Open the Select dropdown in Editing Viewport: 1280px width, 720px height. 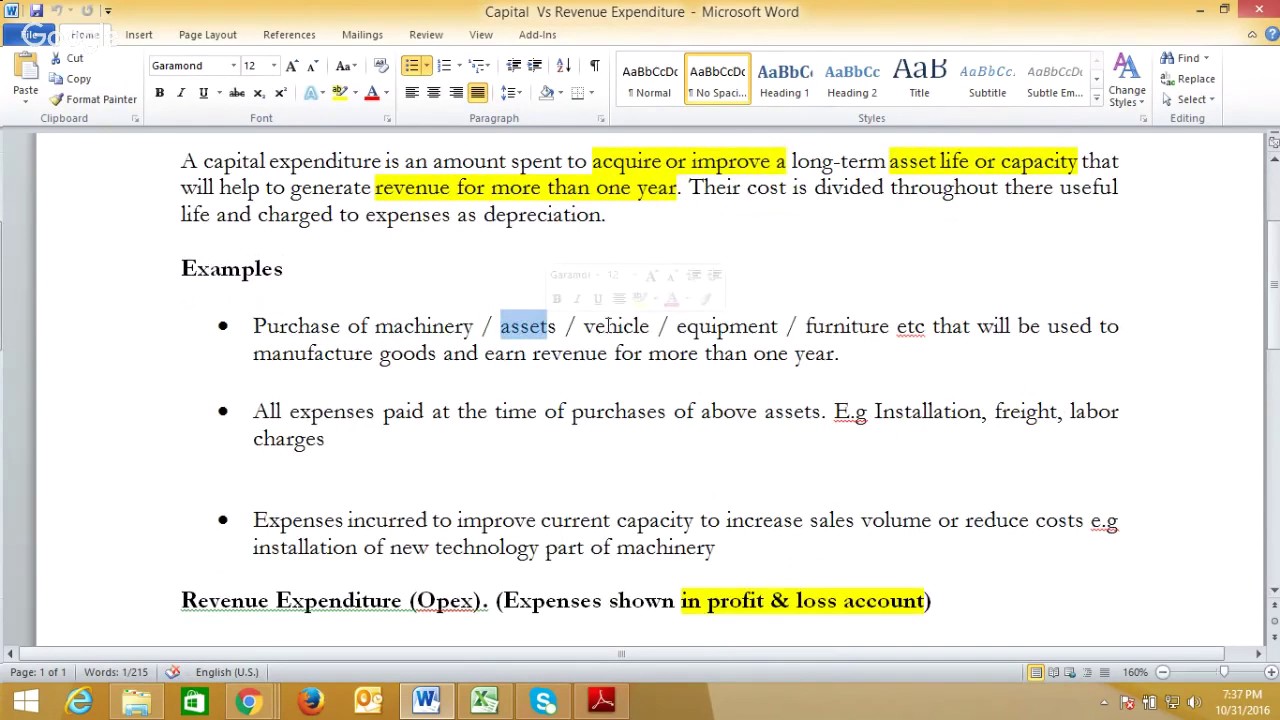(x=1189, y=99)
